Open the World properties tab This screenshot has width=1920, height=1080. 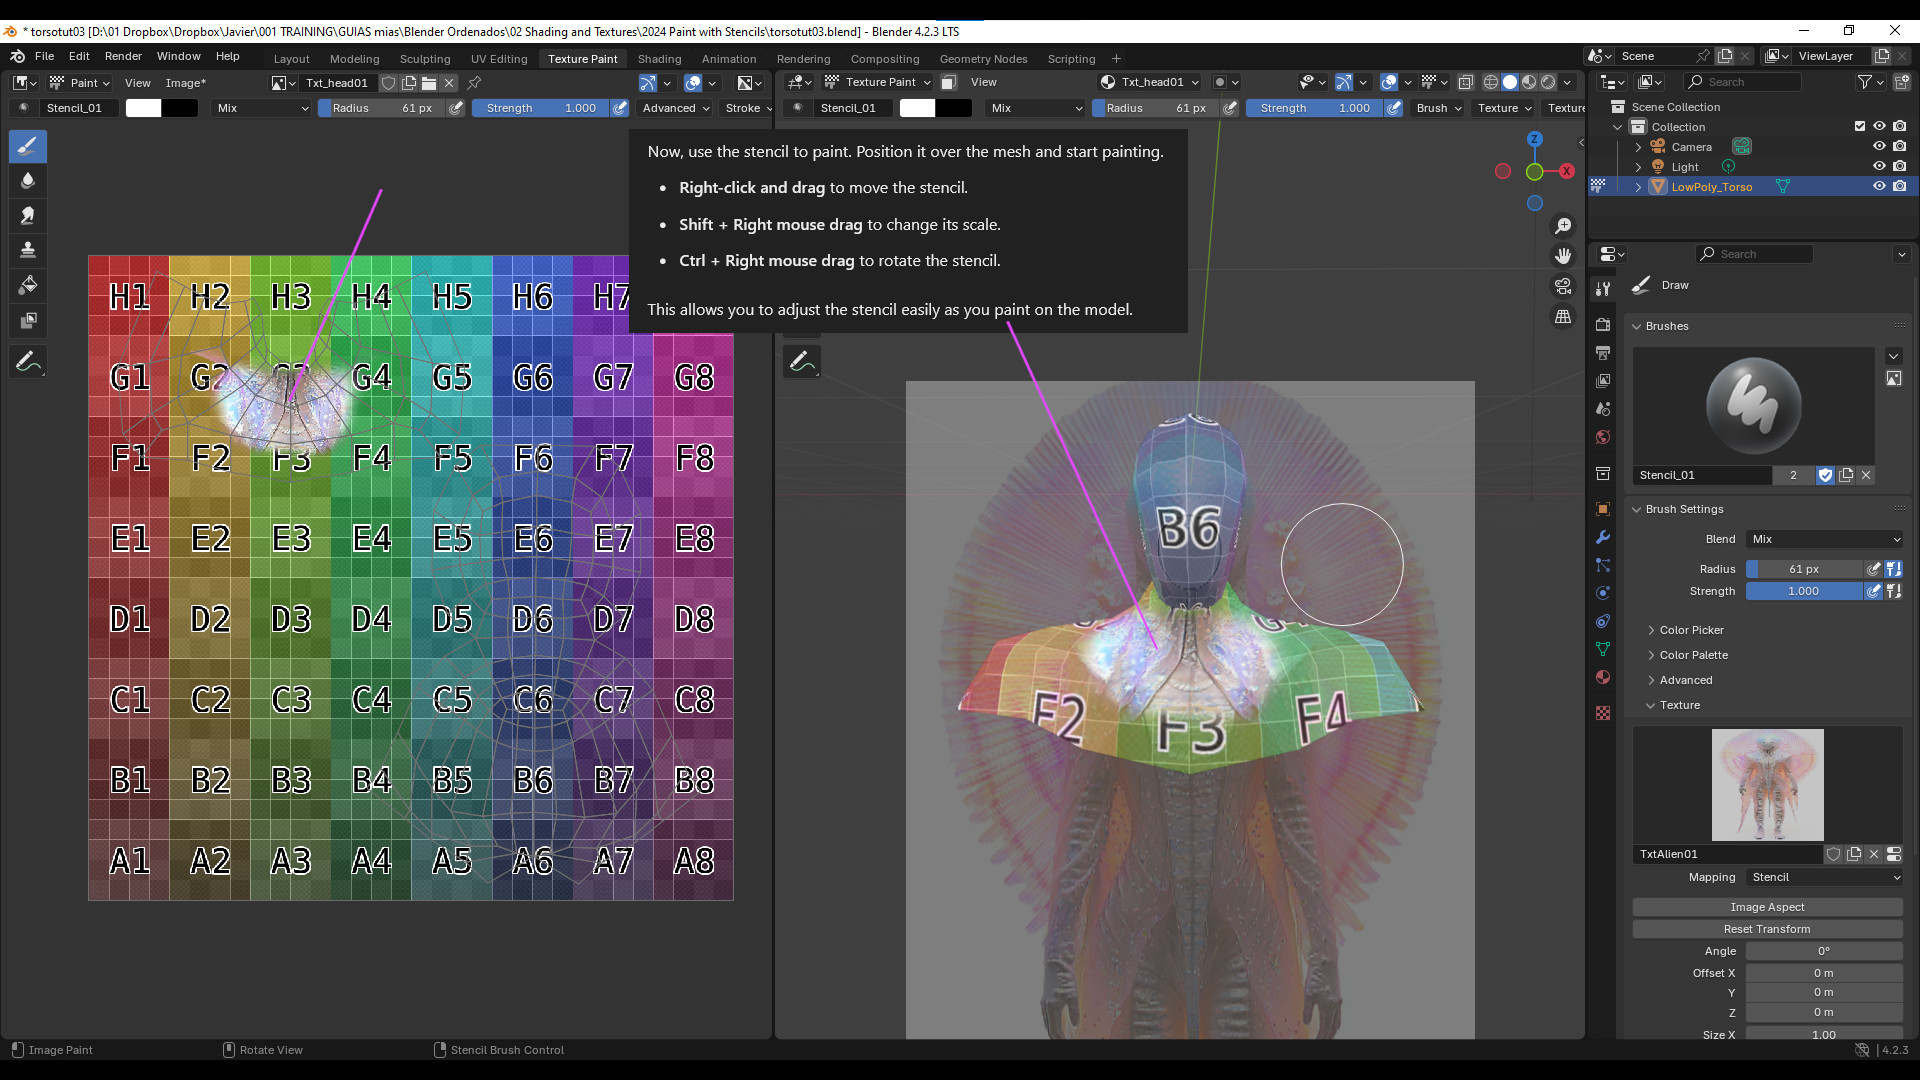[x=1603, y=437]
